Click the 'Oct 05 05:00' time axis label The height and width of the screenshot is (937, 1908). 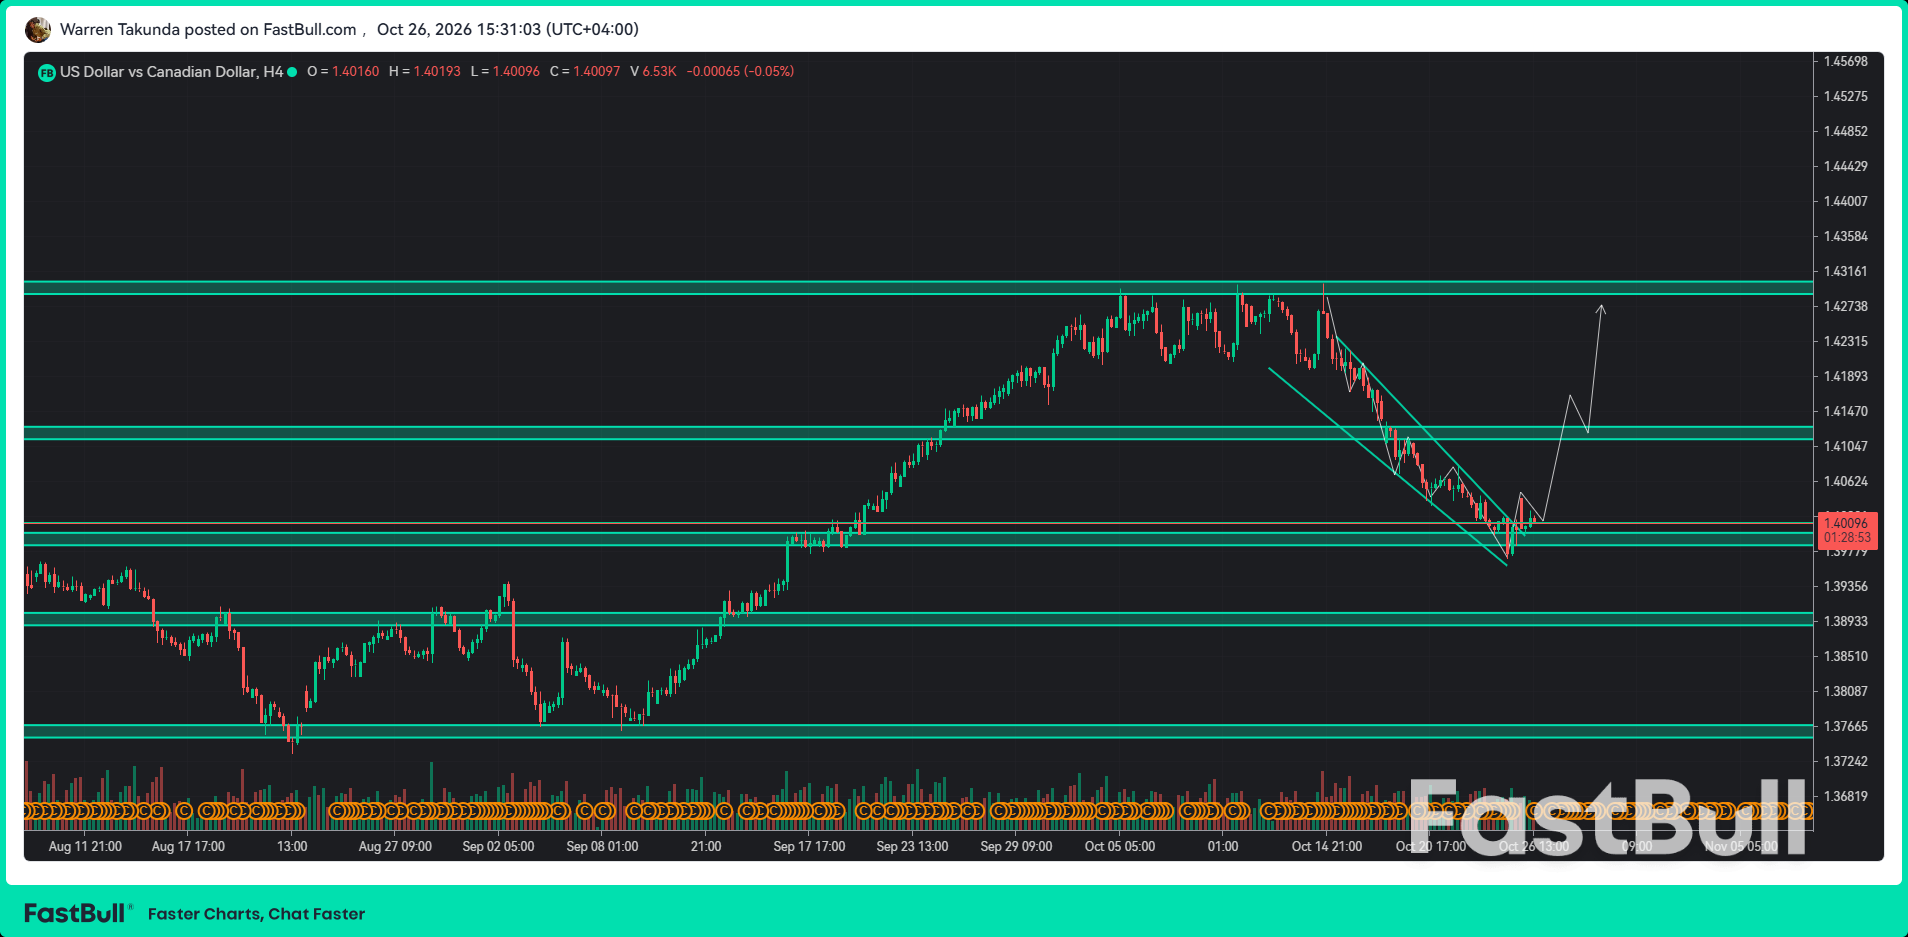click(x=1120, y=847)
